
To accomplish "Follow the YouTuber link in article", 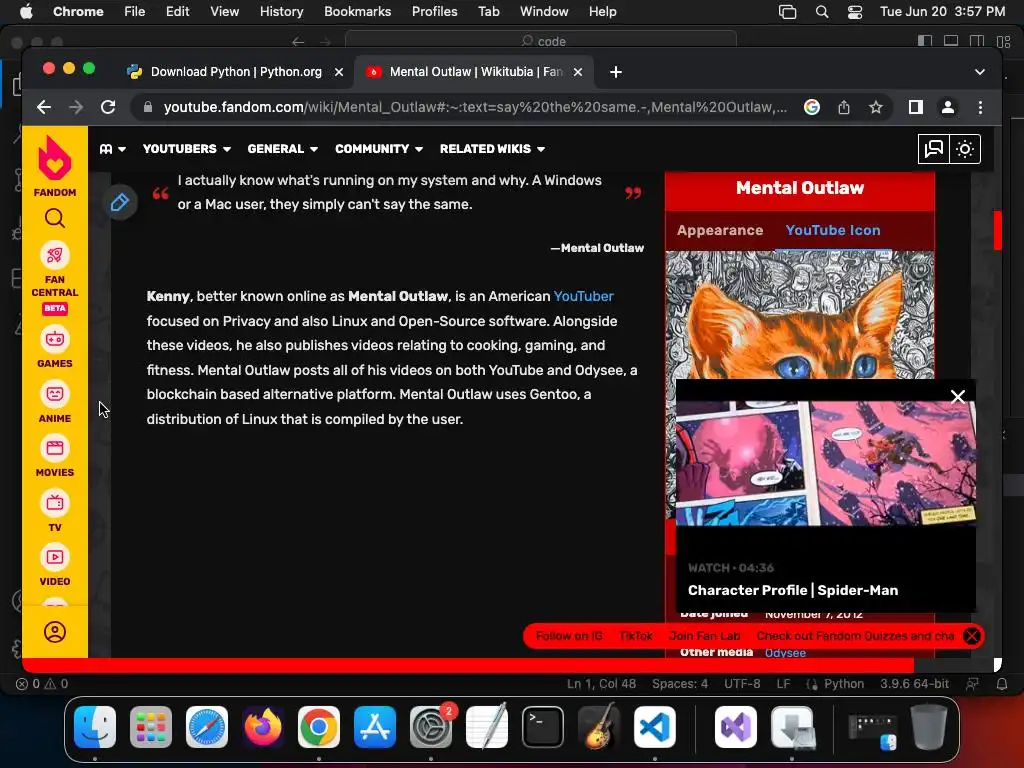I will [583, 296].
